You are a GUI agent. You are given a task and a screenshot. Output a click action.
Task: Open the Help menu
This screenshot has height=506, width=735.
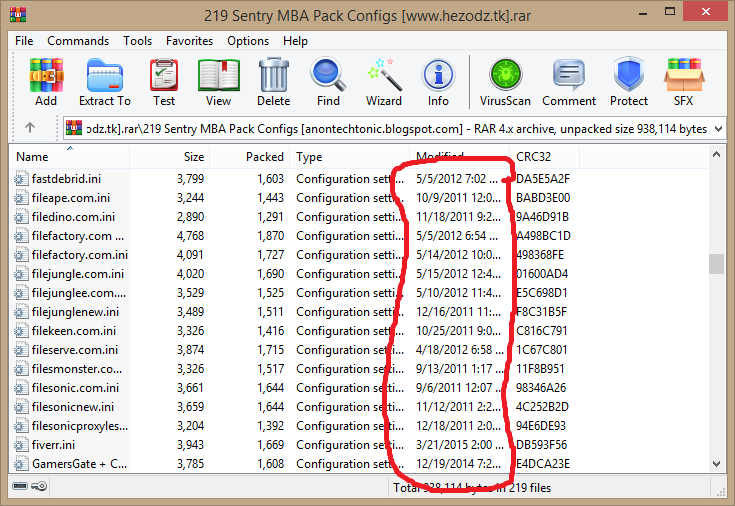coord(295,41)
